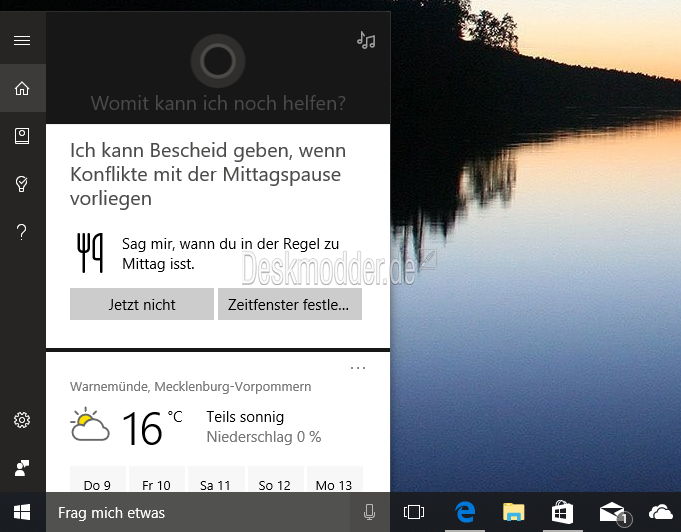Image resolution: width=681 pixels, height=532 pixels.
Task: Click Teils sonnig weather description
Action: [x=245, y=417]
